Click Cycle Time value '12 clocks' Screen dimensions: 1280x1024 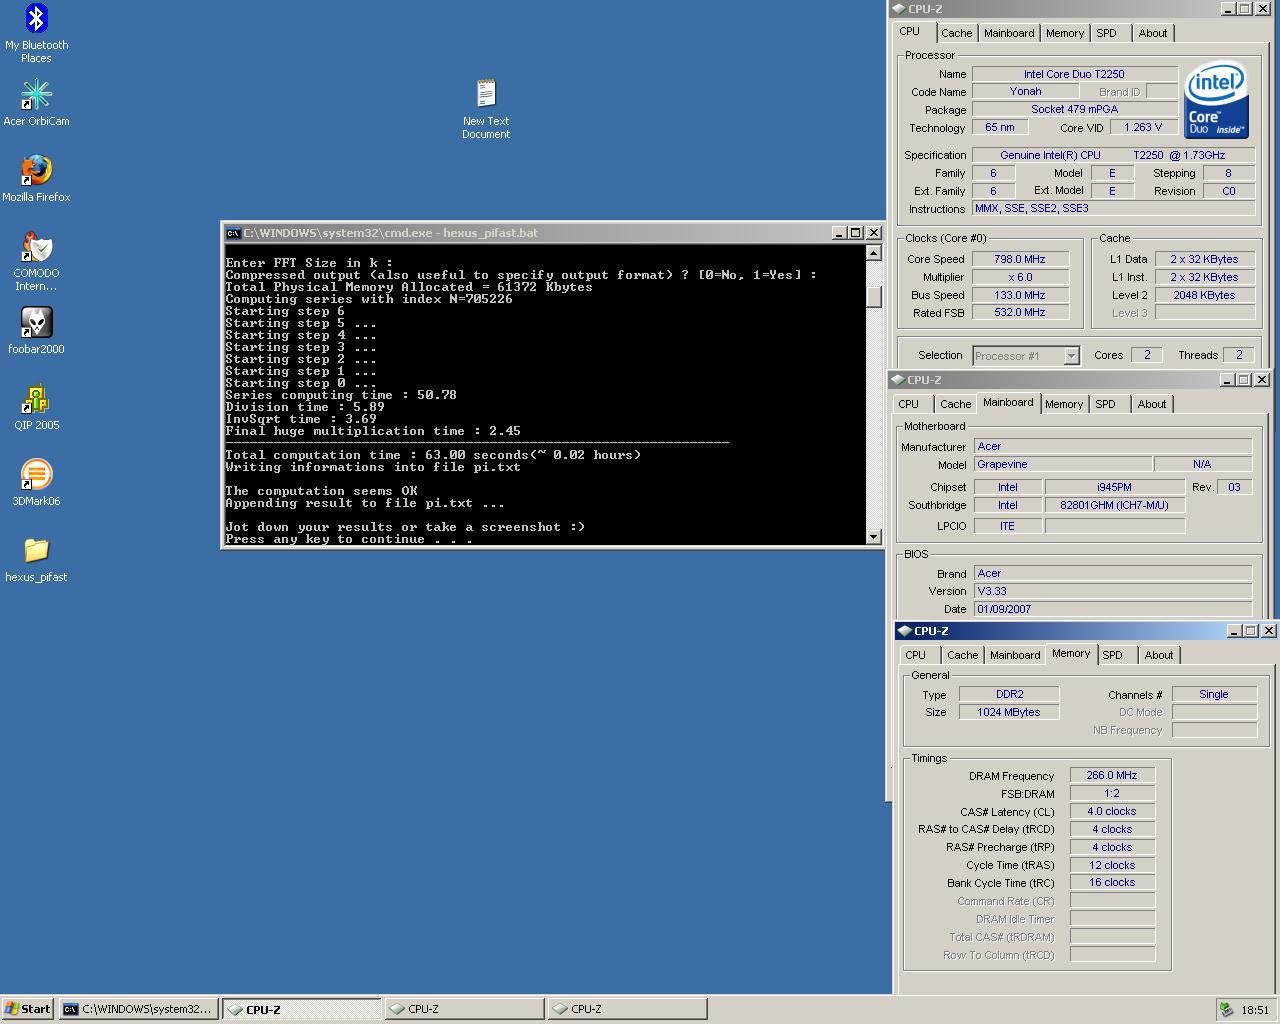point(1112,865)
